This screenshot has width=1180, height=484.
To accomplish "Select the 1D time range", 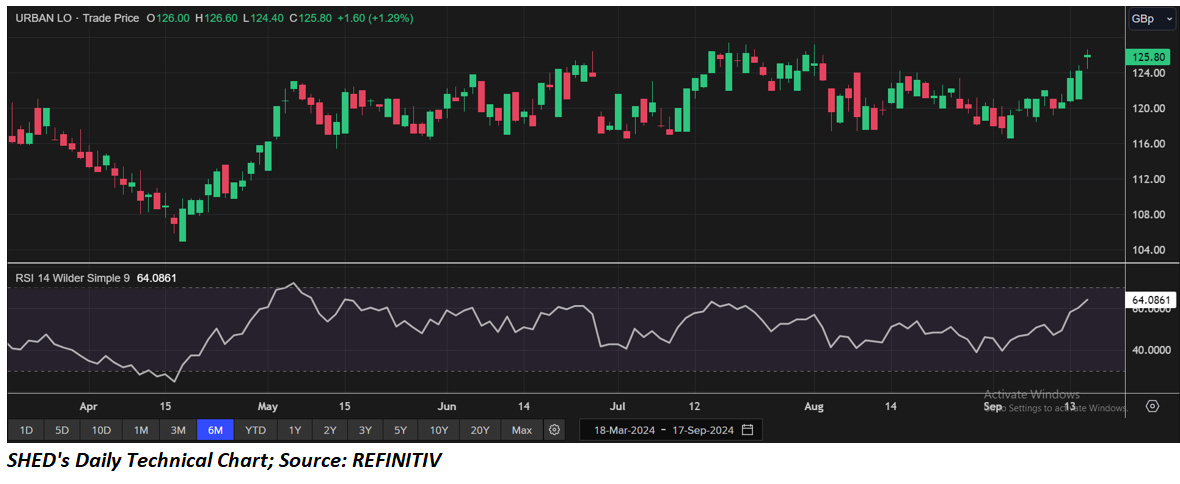I will (26, 431).
